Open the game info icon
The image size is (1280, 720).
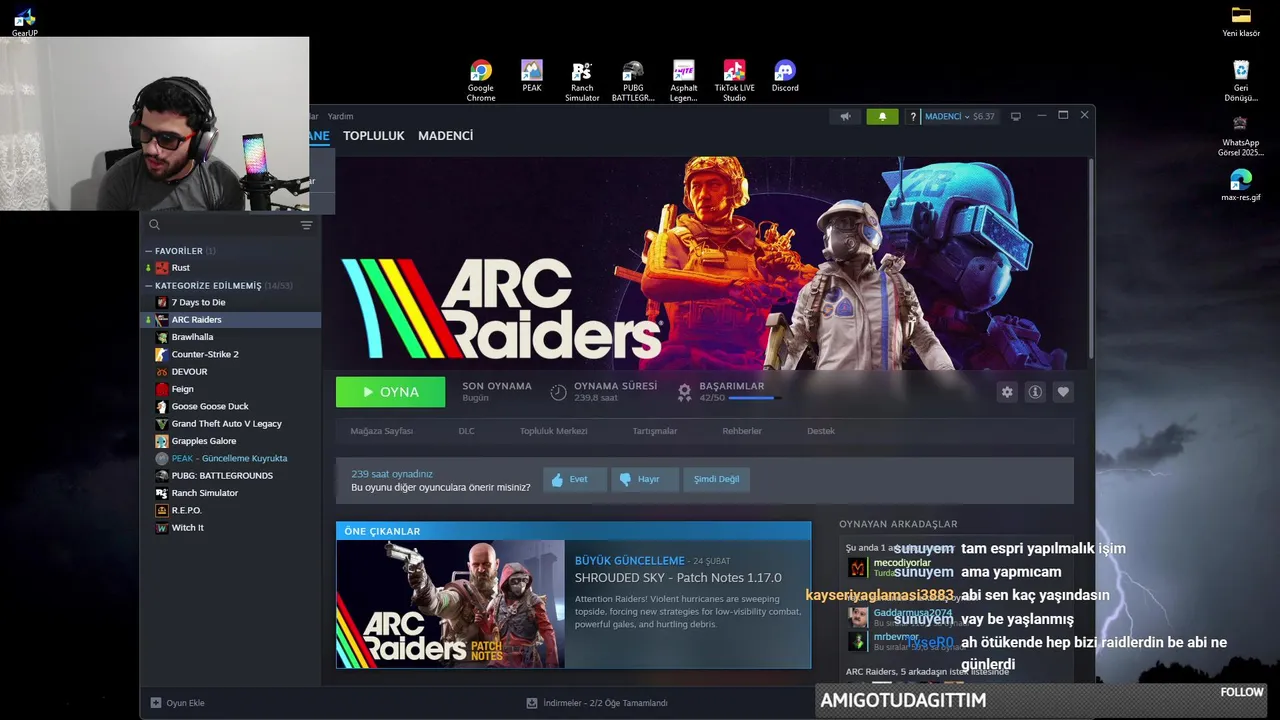click(x=1035, y=392)
